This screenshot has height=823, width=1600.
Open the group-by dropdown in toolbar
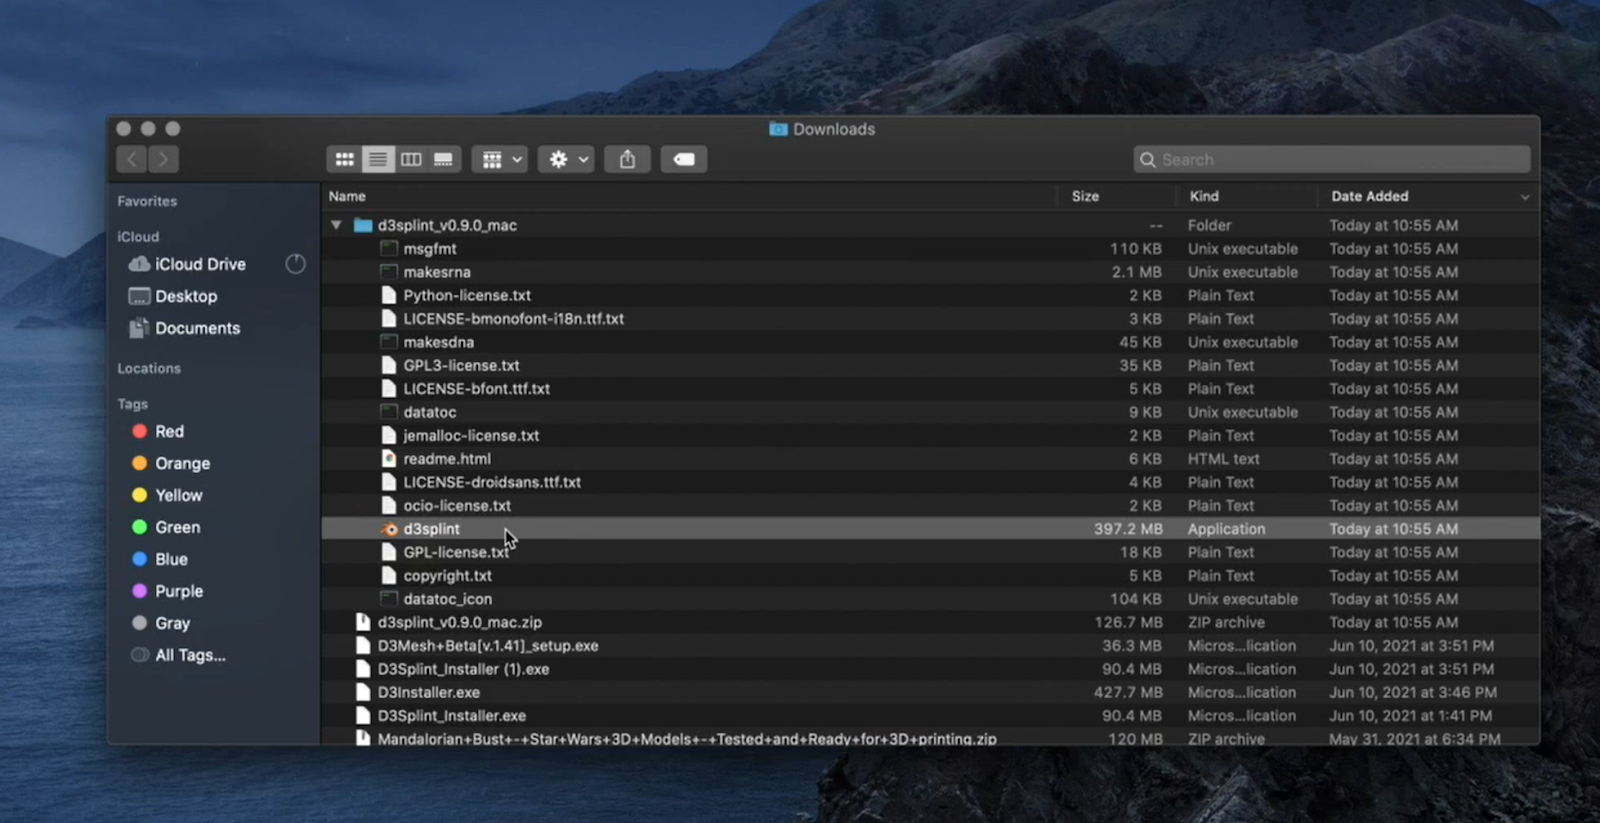tap(499, 159)
